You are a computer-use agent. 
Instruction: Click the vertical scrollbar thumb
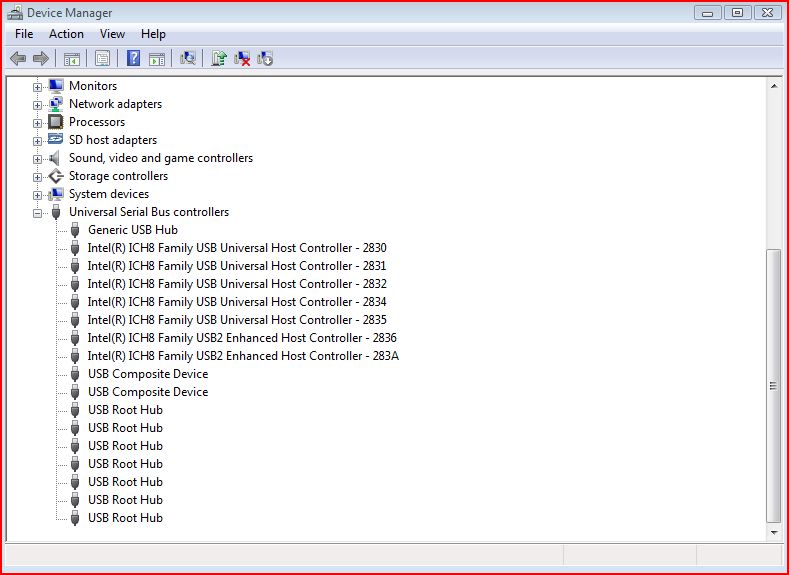pyautogui.click(x=774, y=386)
